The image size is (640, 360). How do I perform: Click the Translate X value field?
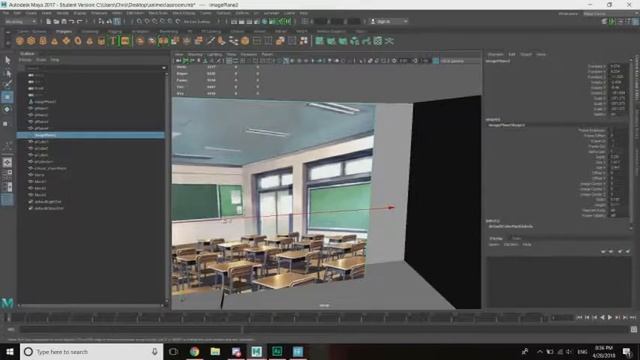coord(618,66)
